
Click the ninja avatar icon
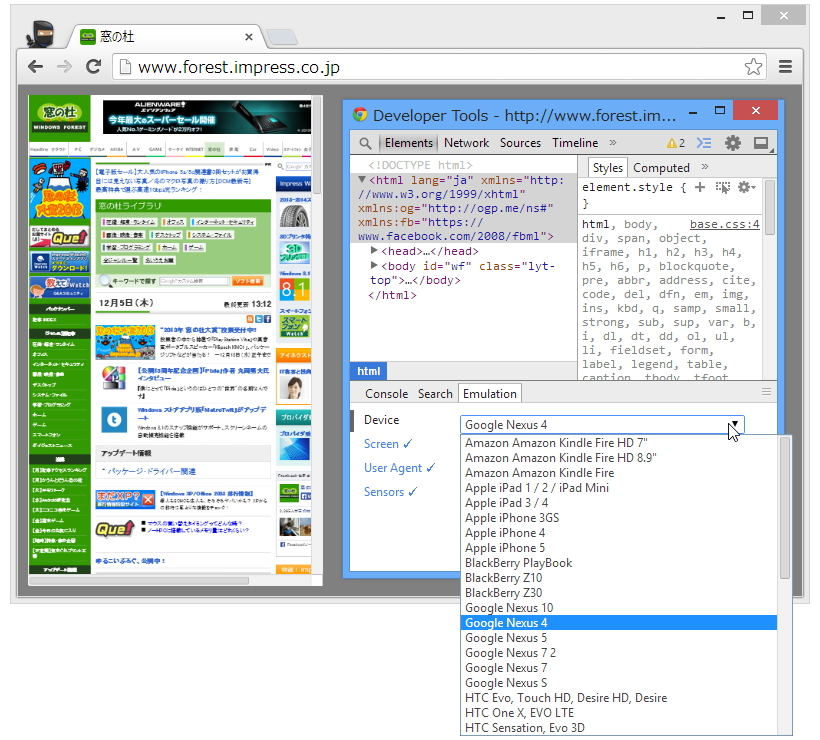click(41, 35)
